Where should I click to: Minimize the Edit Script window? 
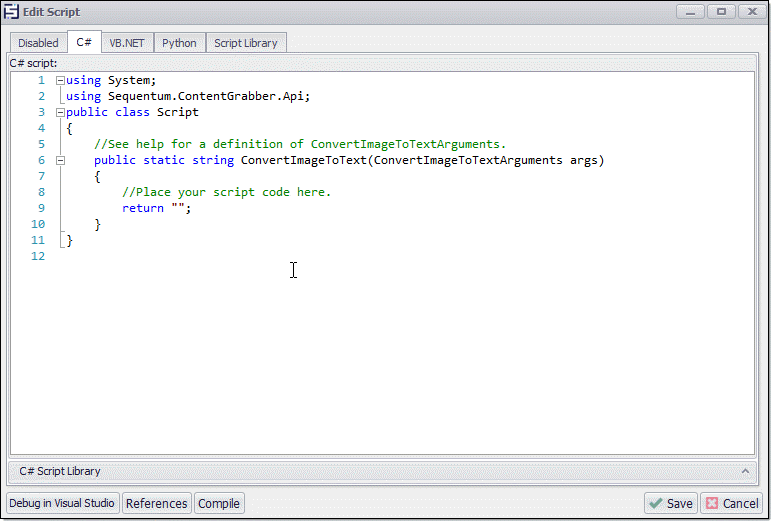(x=691, y=12)
